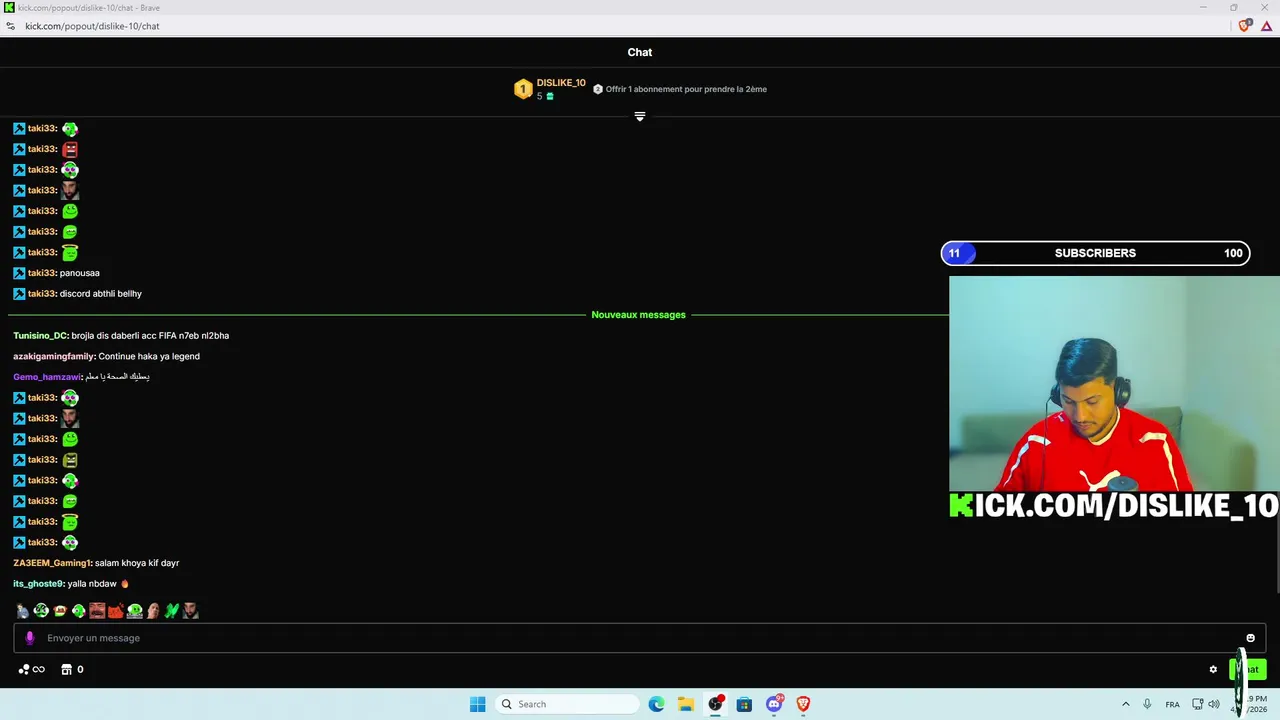The height and width of the screenshot is (720, 1280).
Task: Click taki33 on the 'discord abthli belihy' message
Action: (42, 294)
